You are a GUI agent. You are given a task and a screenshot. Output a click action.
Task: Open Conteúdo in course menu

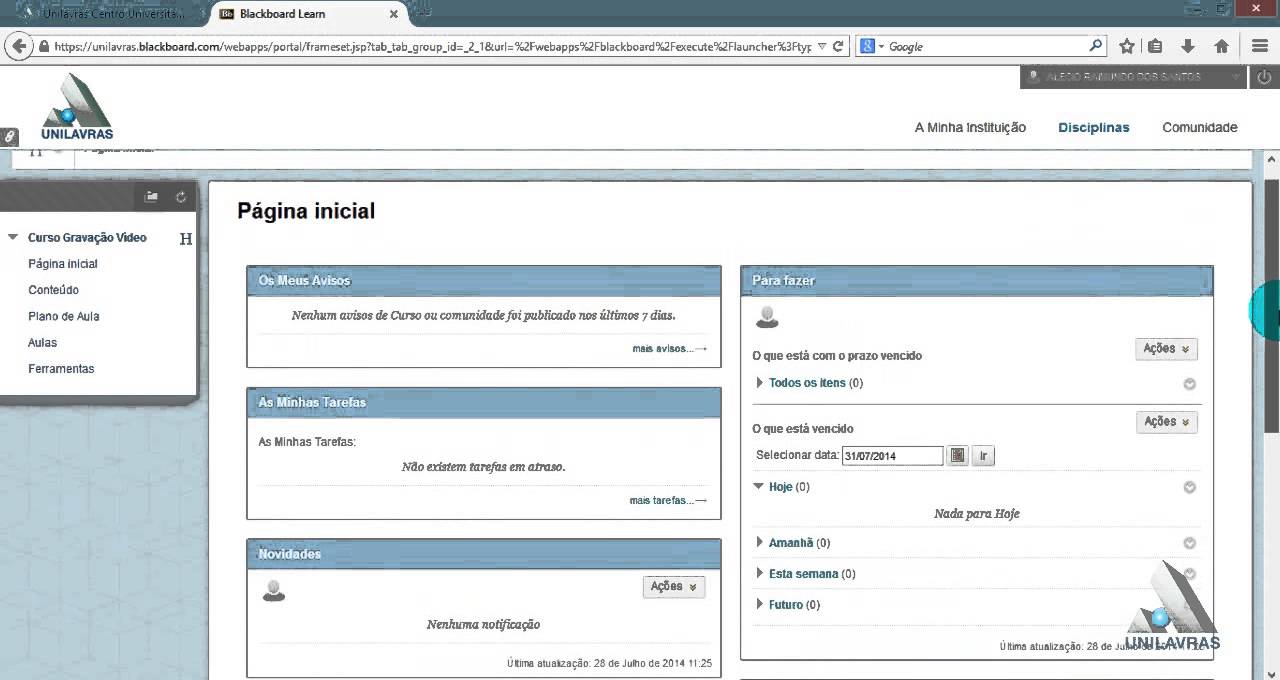(x=53, y=290)
